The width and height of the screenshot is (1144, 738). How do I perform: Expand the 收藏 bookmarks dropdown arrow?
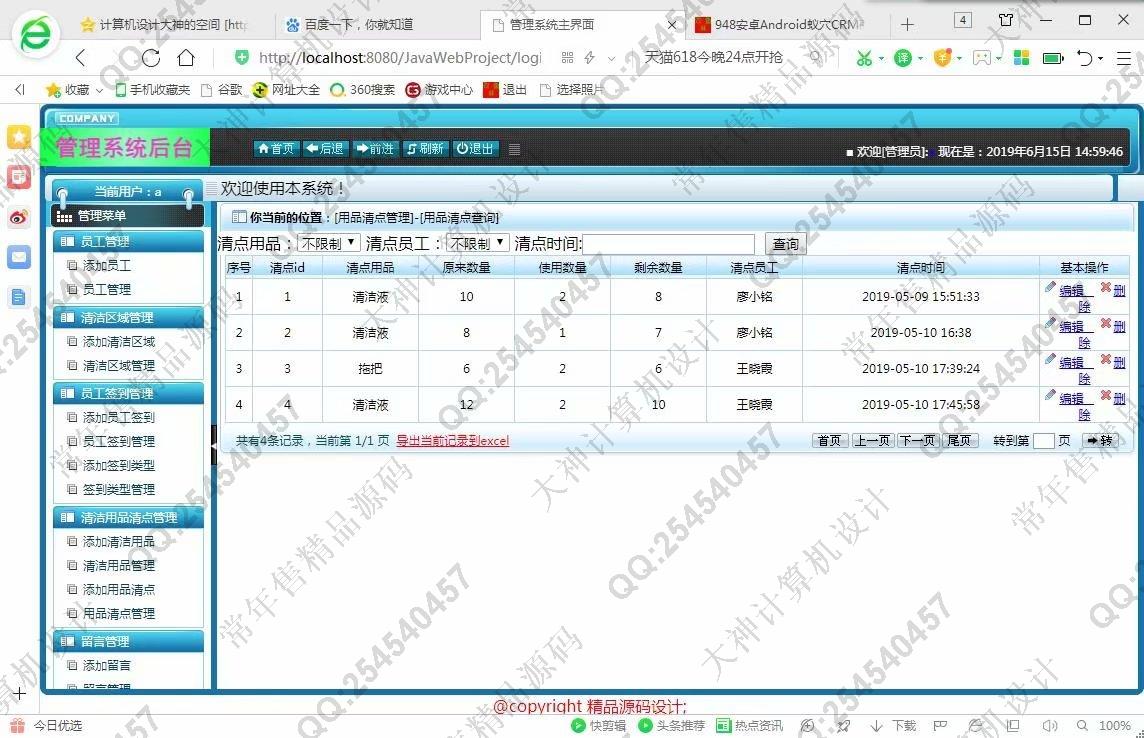[x=99, y=90]
